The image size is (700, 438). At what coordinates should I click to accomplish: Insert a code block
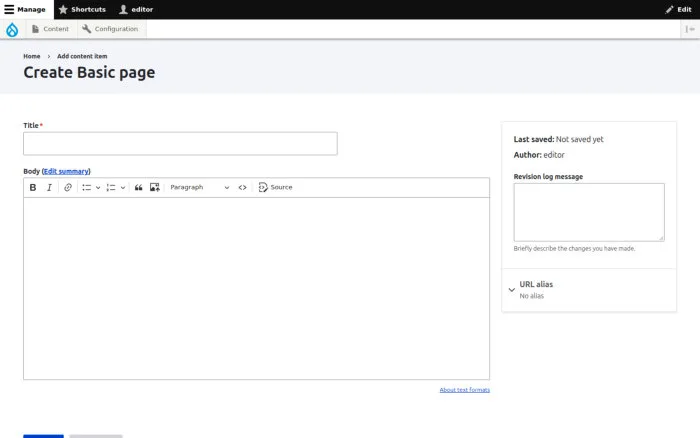pyautogui.click(x=242, y=188)
